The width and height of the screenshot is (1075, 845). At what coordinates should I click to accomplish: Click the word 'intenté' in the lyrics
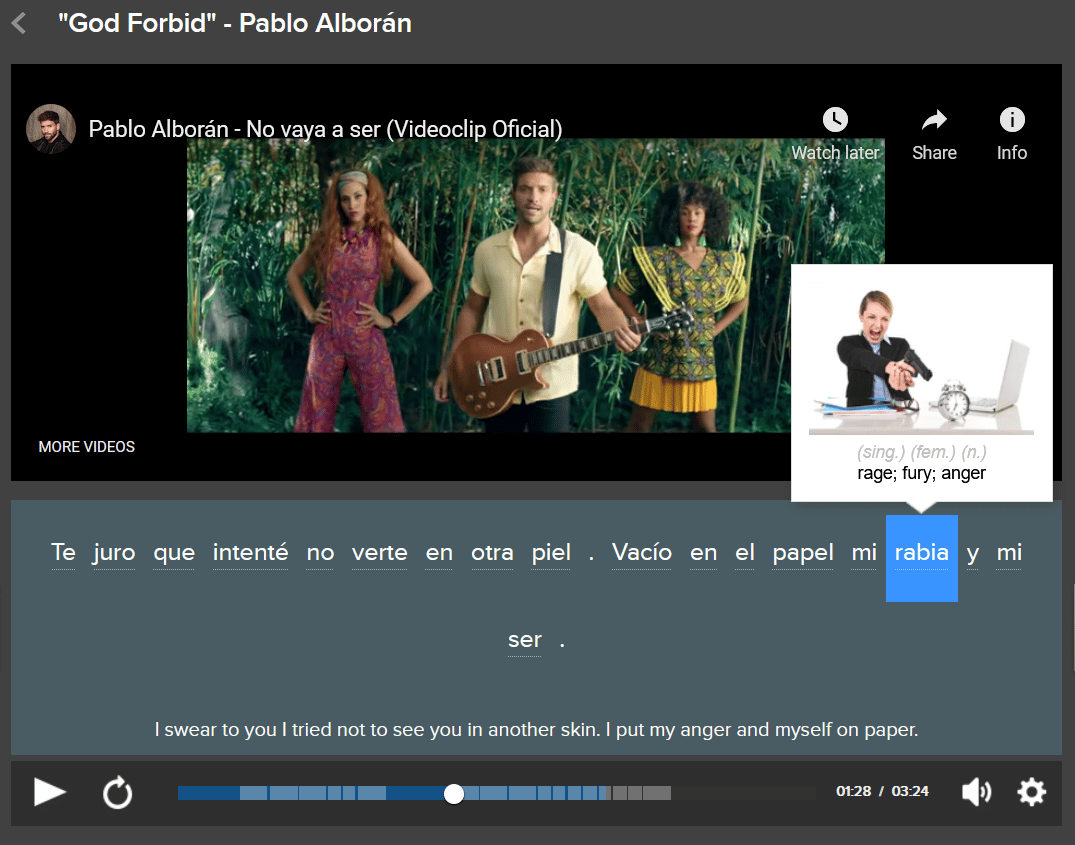[x=250, y=553]
